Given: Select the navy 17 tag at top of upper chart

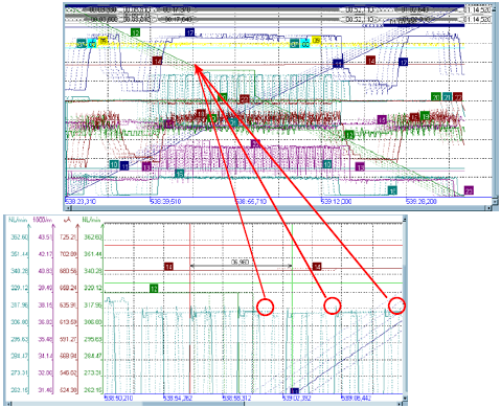Looking at the screenshot, I should pyautogui.click(x=190, y=32).
